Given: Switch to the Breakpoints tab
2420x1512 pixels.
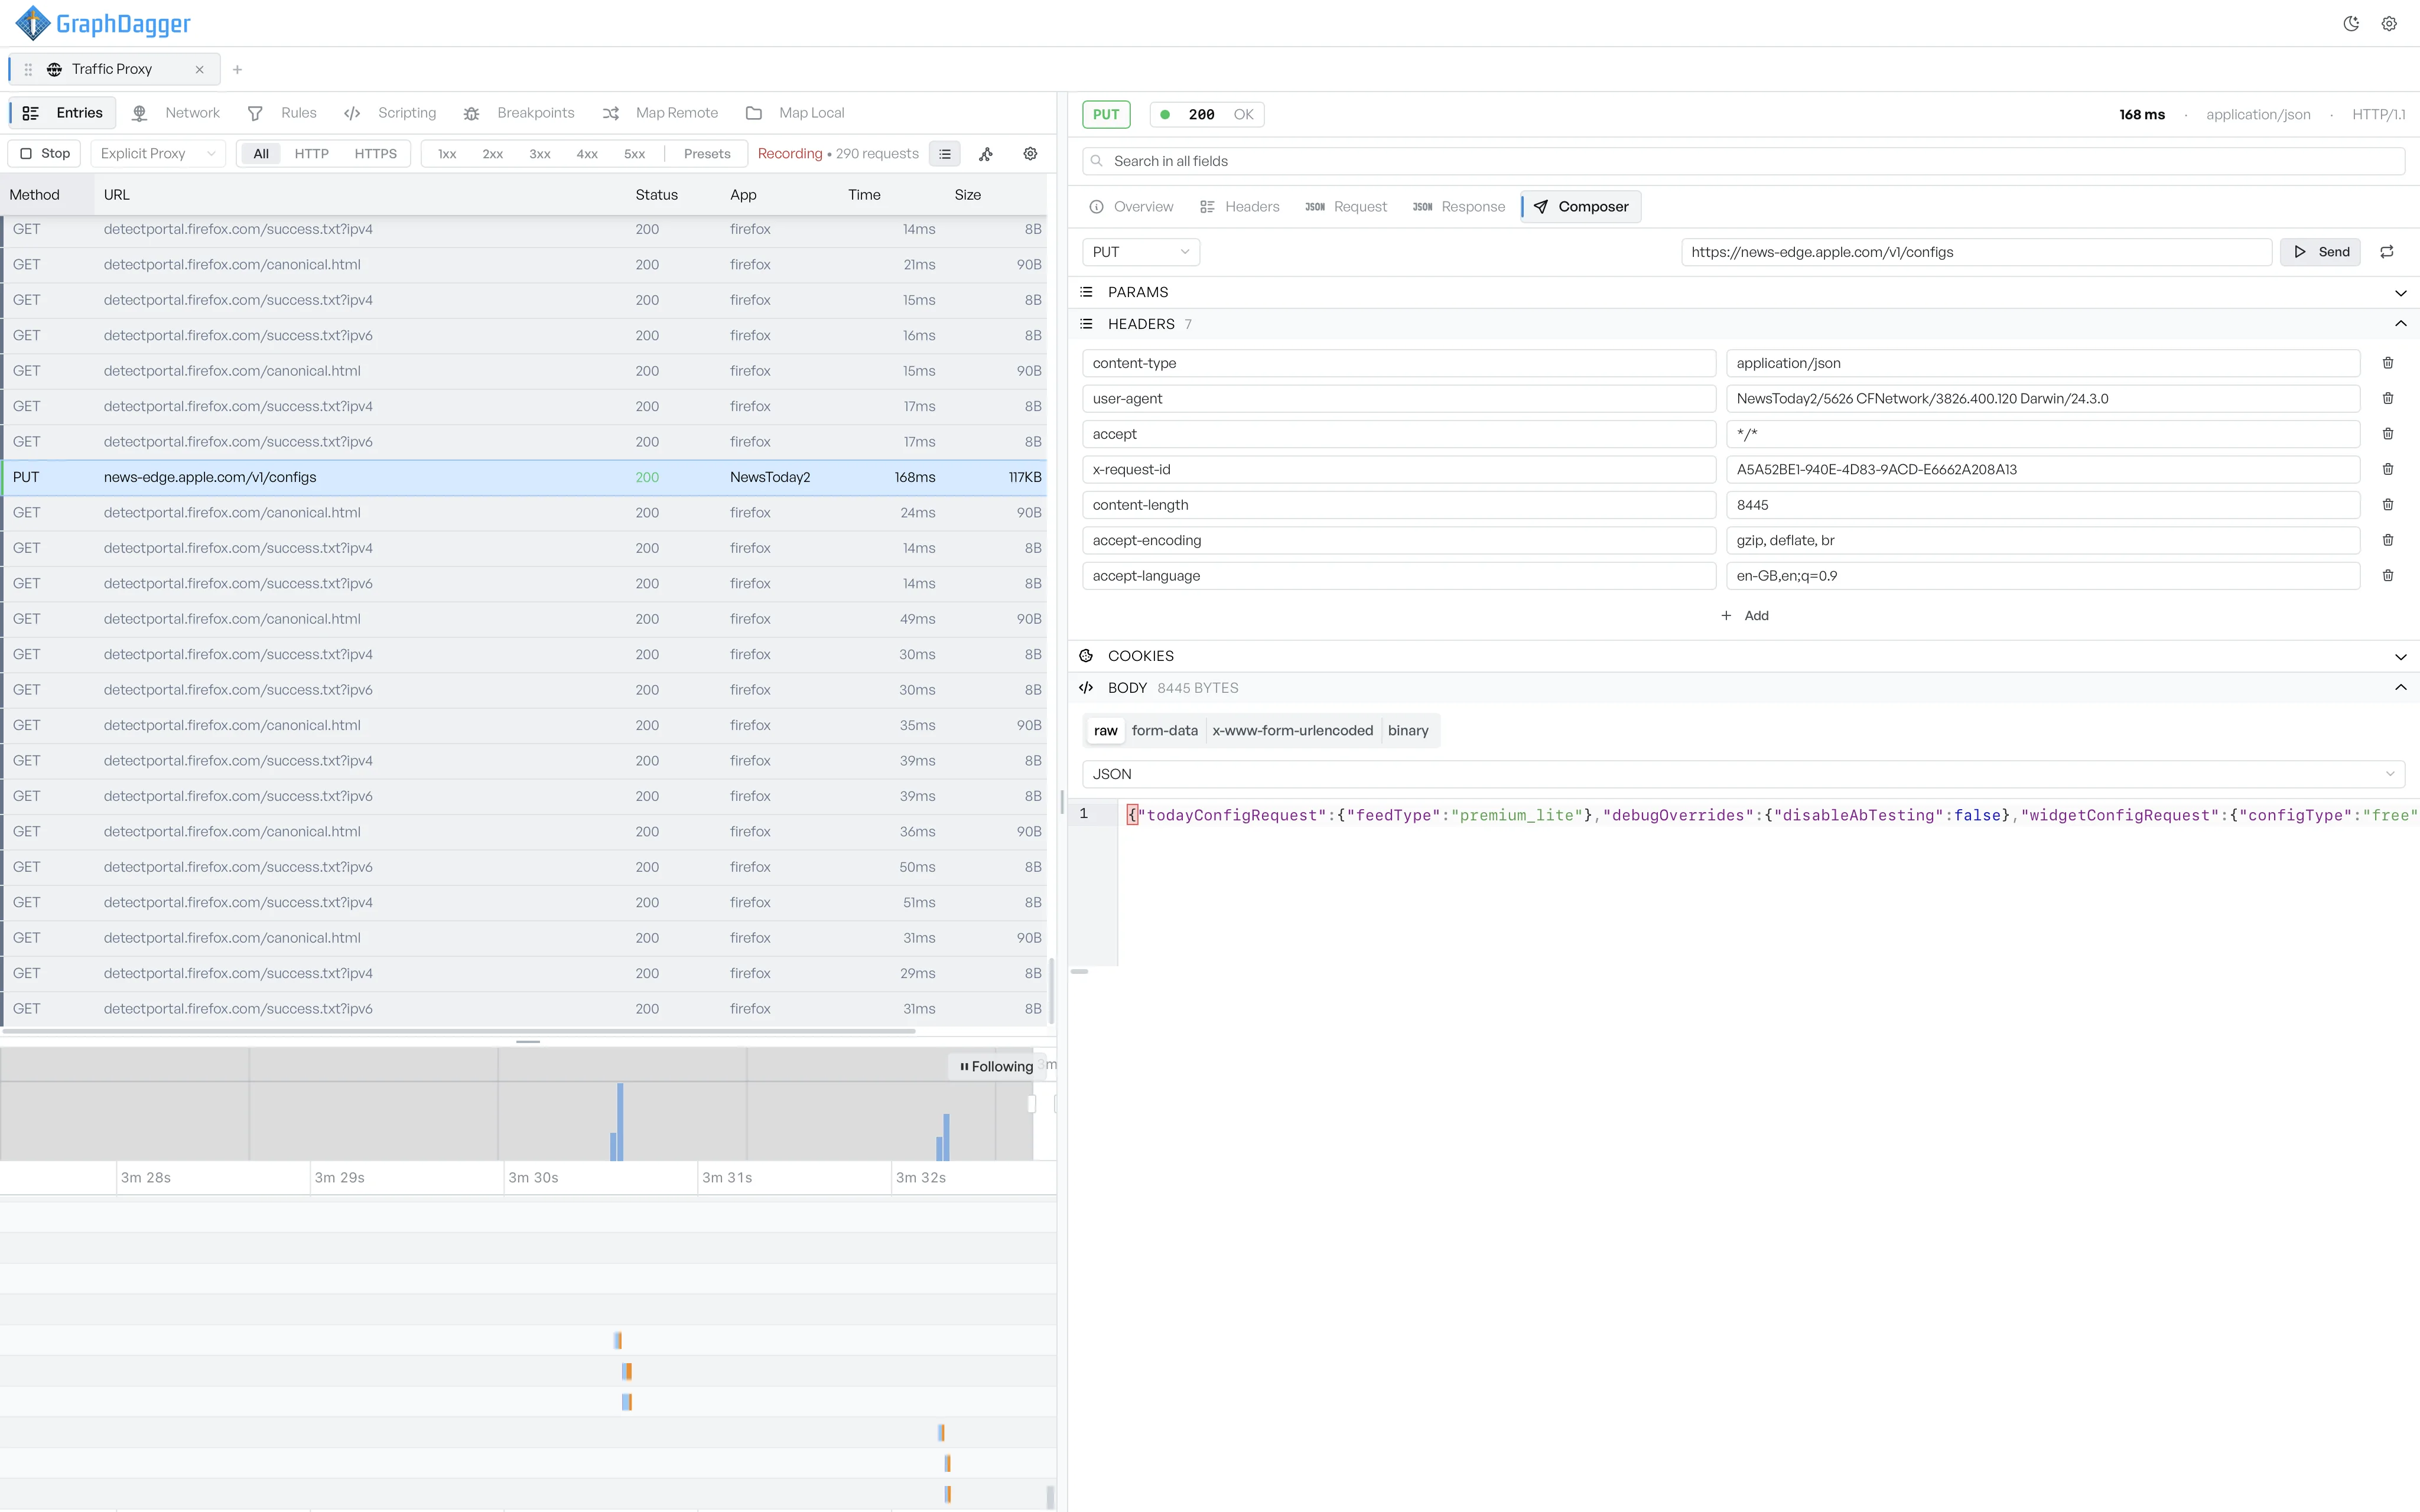Looking at the screenshot, I should point(519,113).
